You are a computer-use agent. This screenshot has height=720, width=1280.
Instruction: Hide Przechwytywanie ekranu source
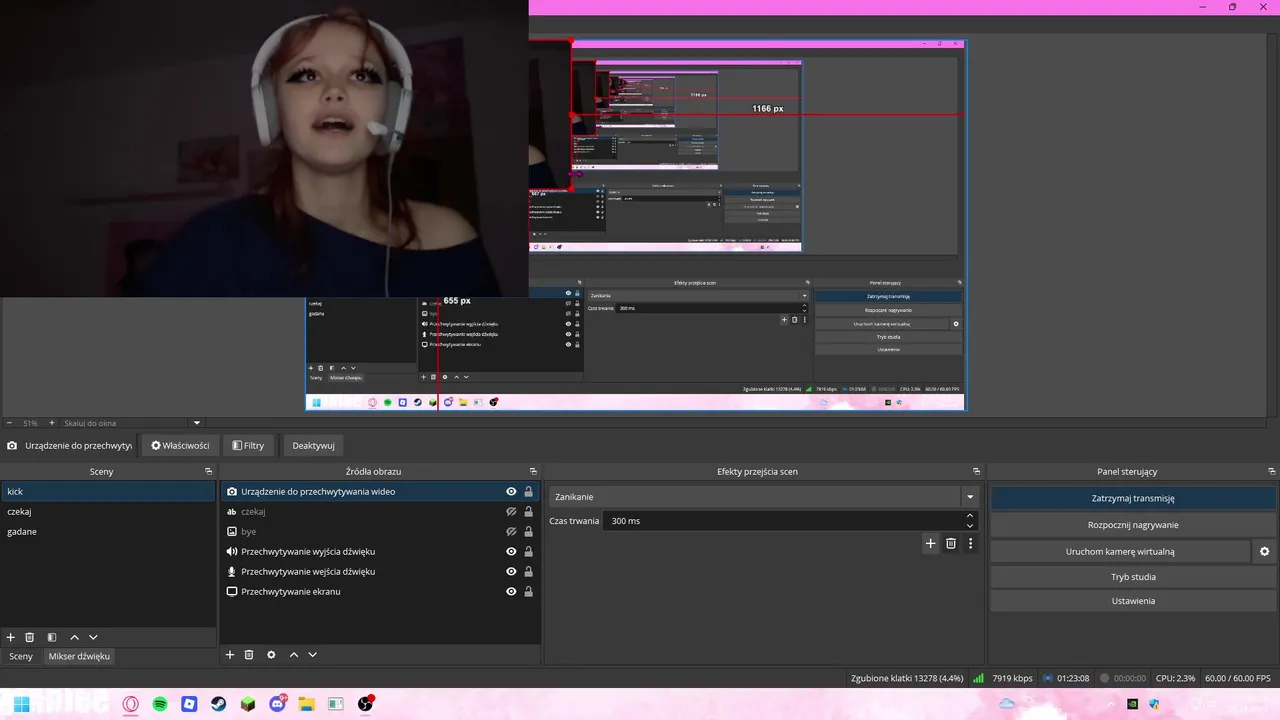511,592
